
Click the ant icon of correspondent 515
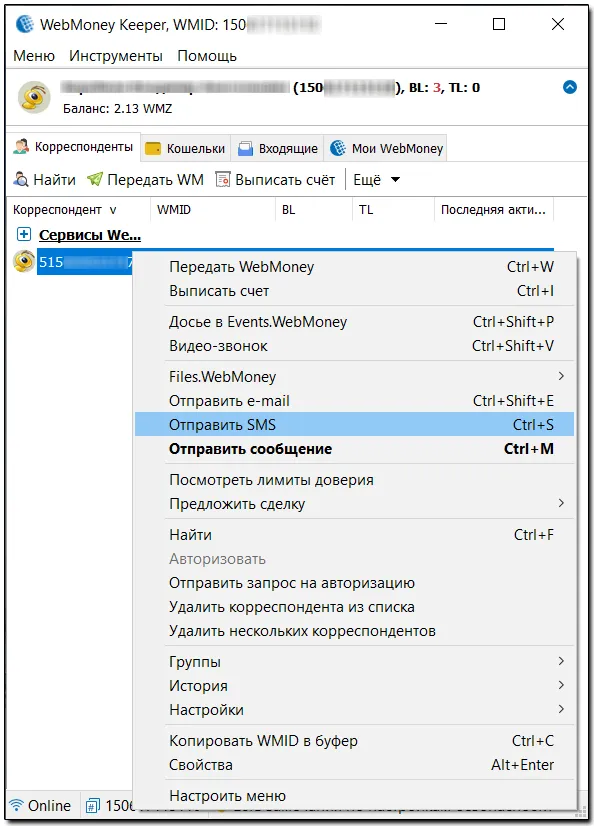click(24, 261)
